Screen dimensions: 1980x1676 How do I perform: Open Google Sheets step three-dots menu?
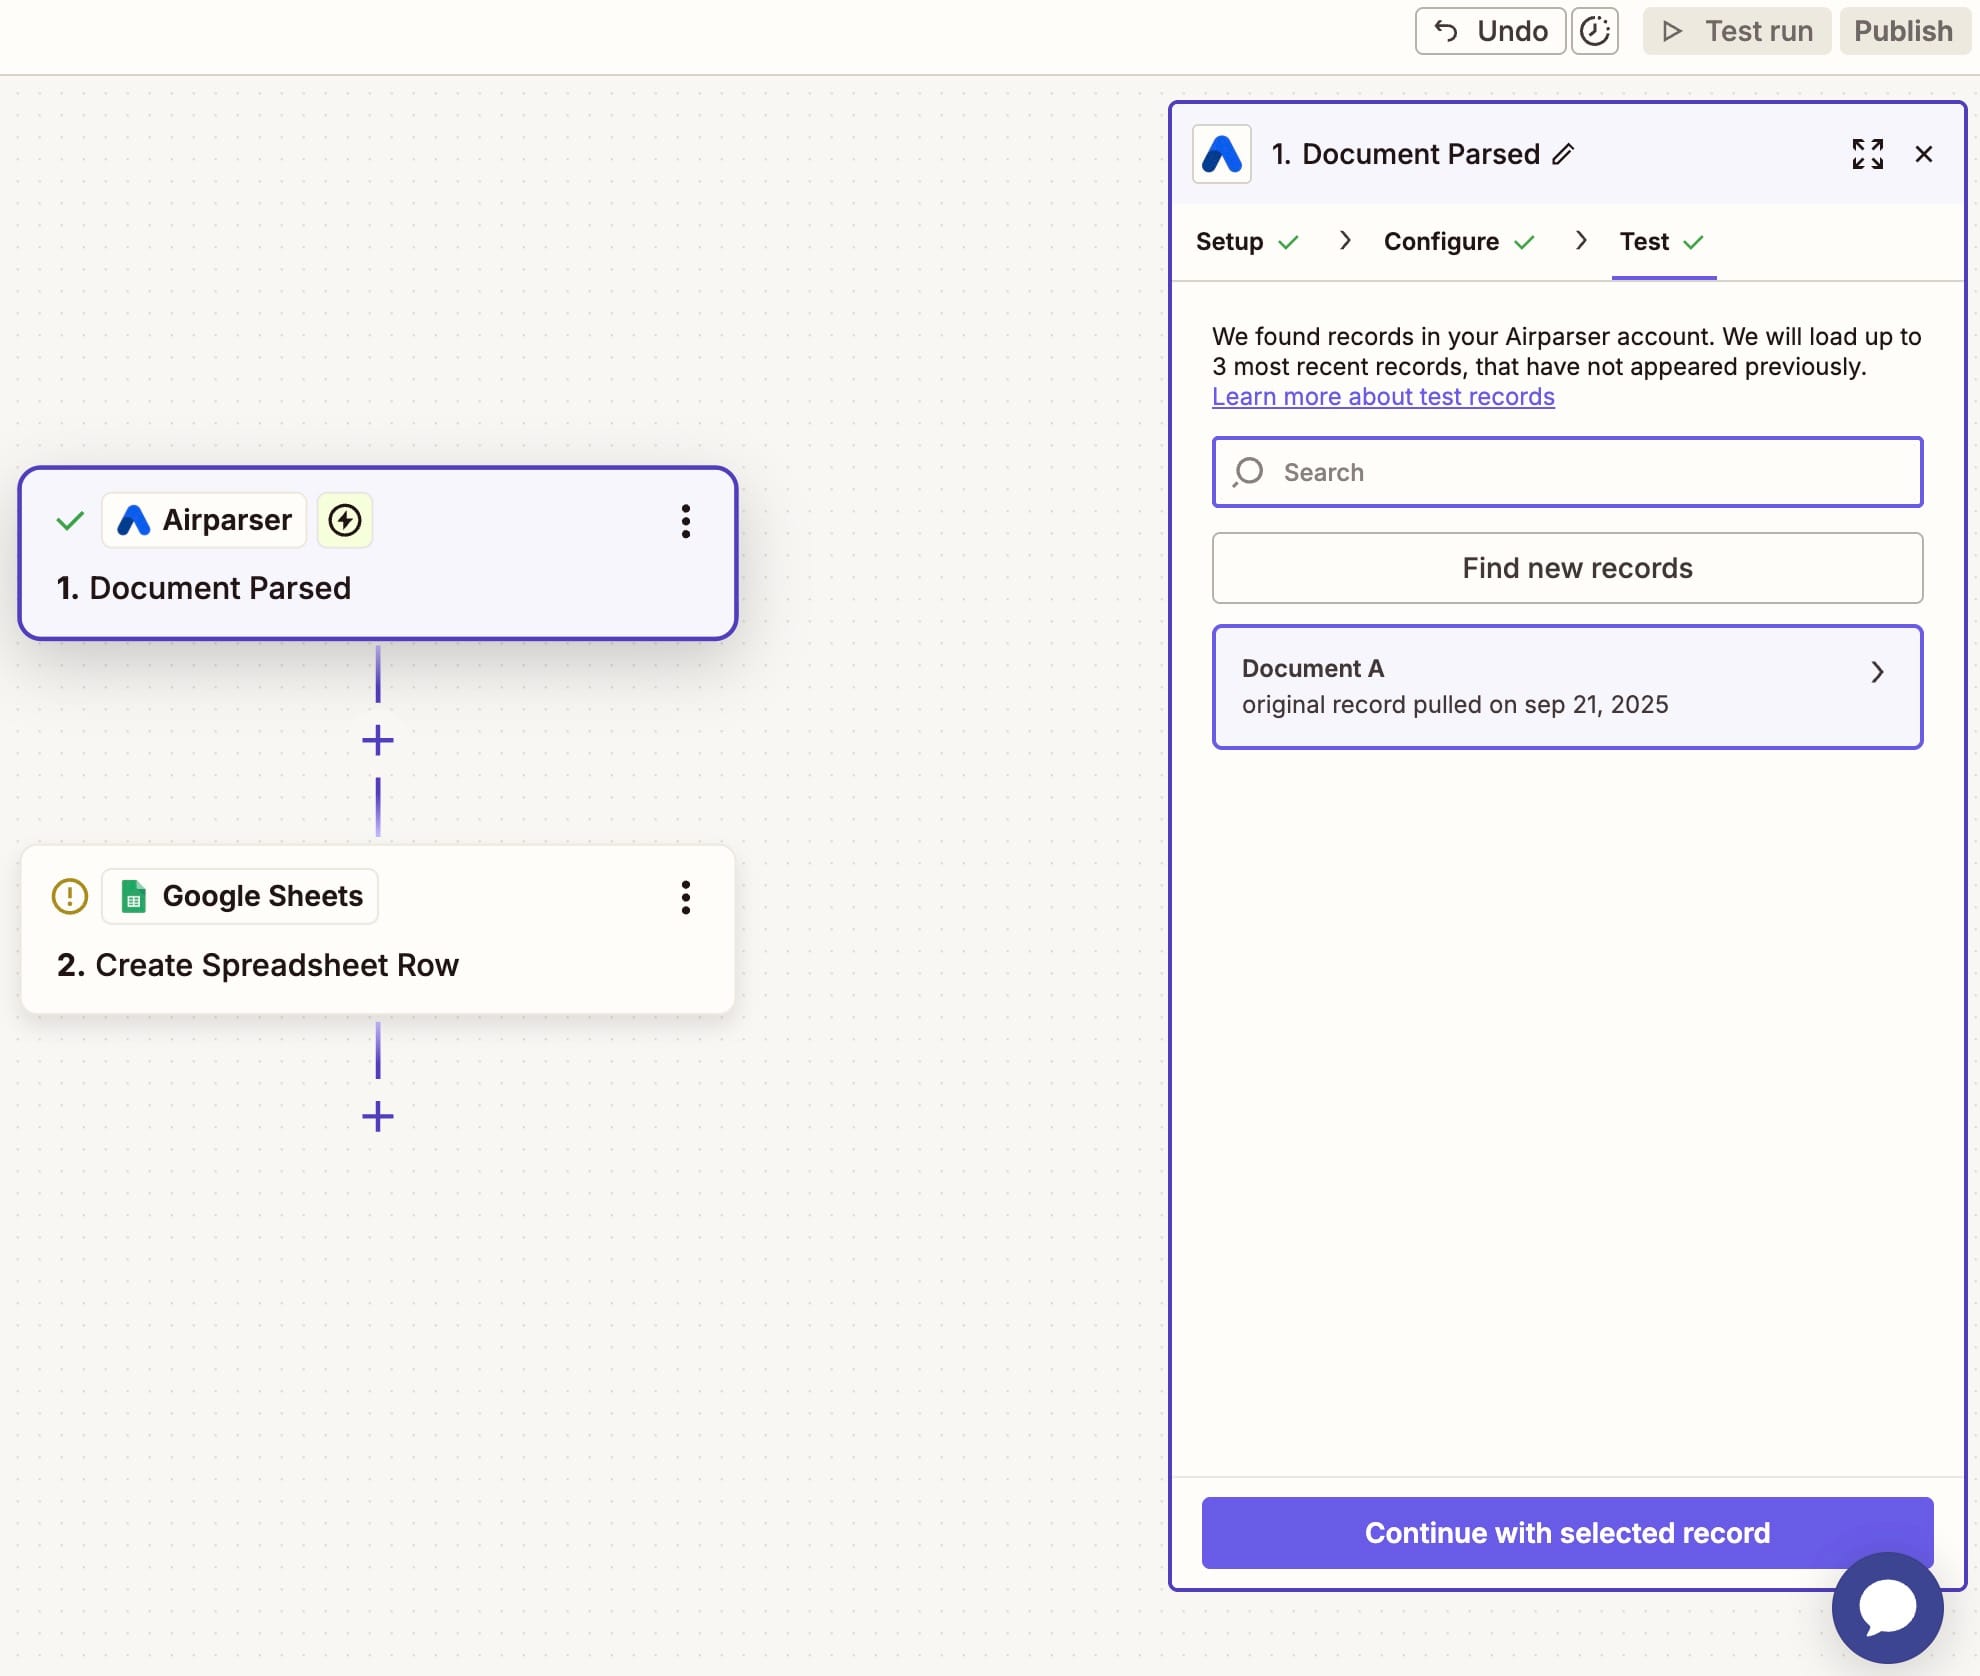pos(686,897)
